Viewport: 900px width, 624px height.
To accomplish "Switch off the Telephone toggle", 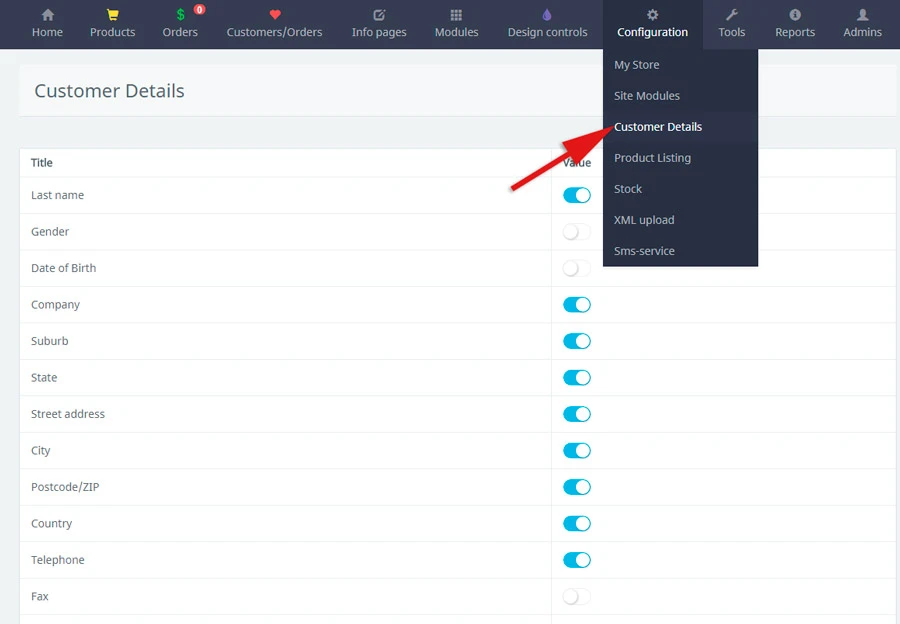I will (x=577, y=560).
